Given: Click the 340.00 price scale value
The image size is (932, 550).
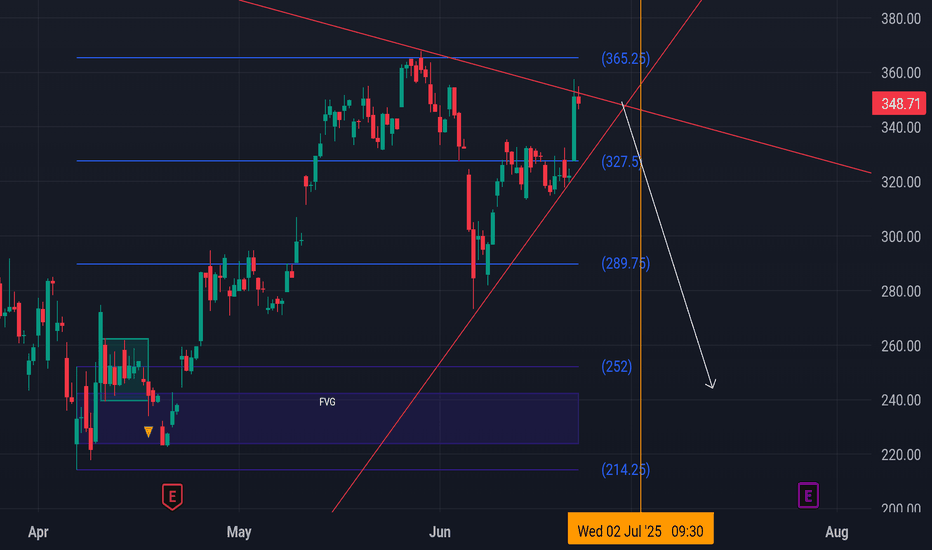Looking at the screenshot, I should [900, 128].
